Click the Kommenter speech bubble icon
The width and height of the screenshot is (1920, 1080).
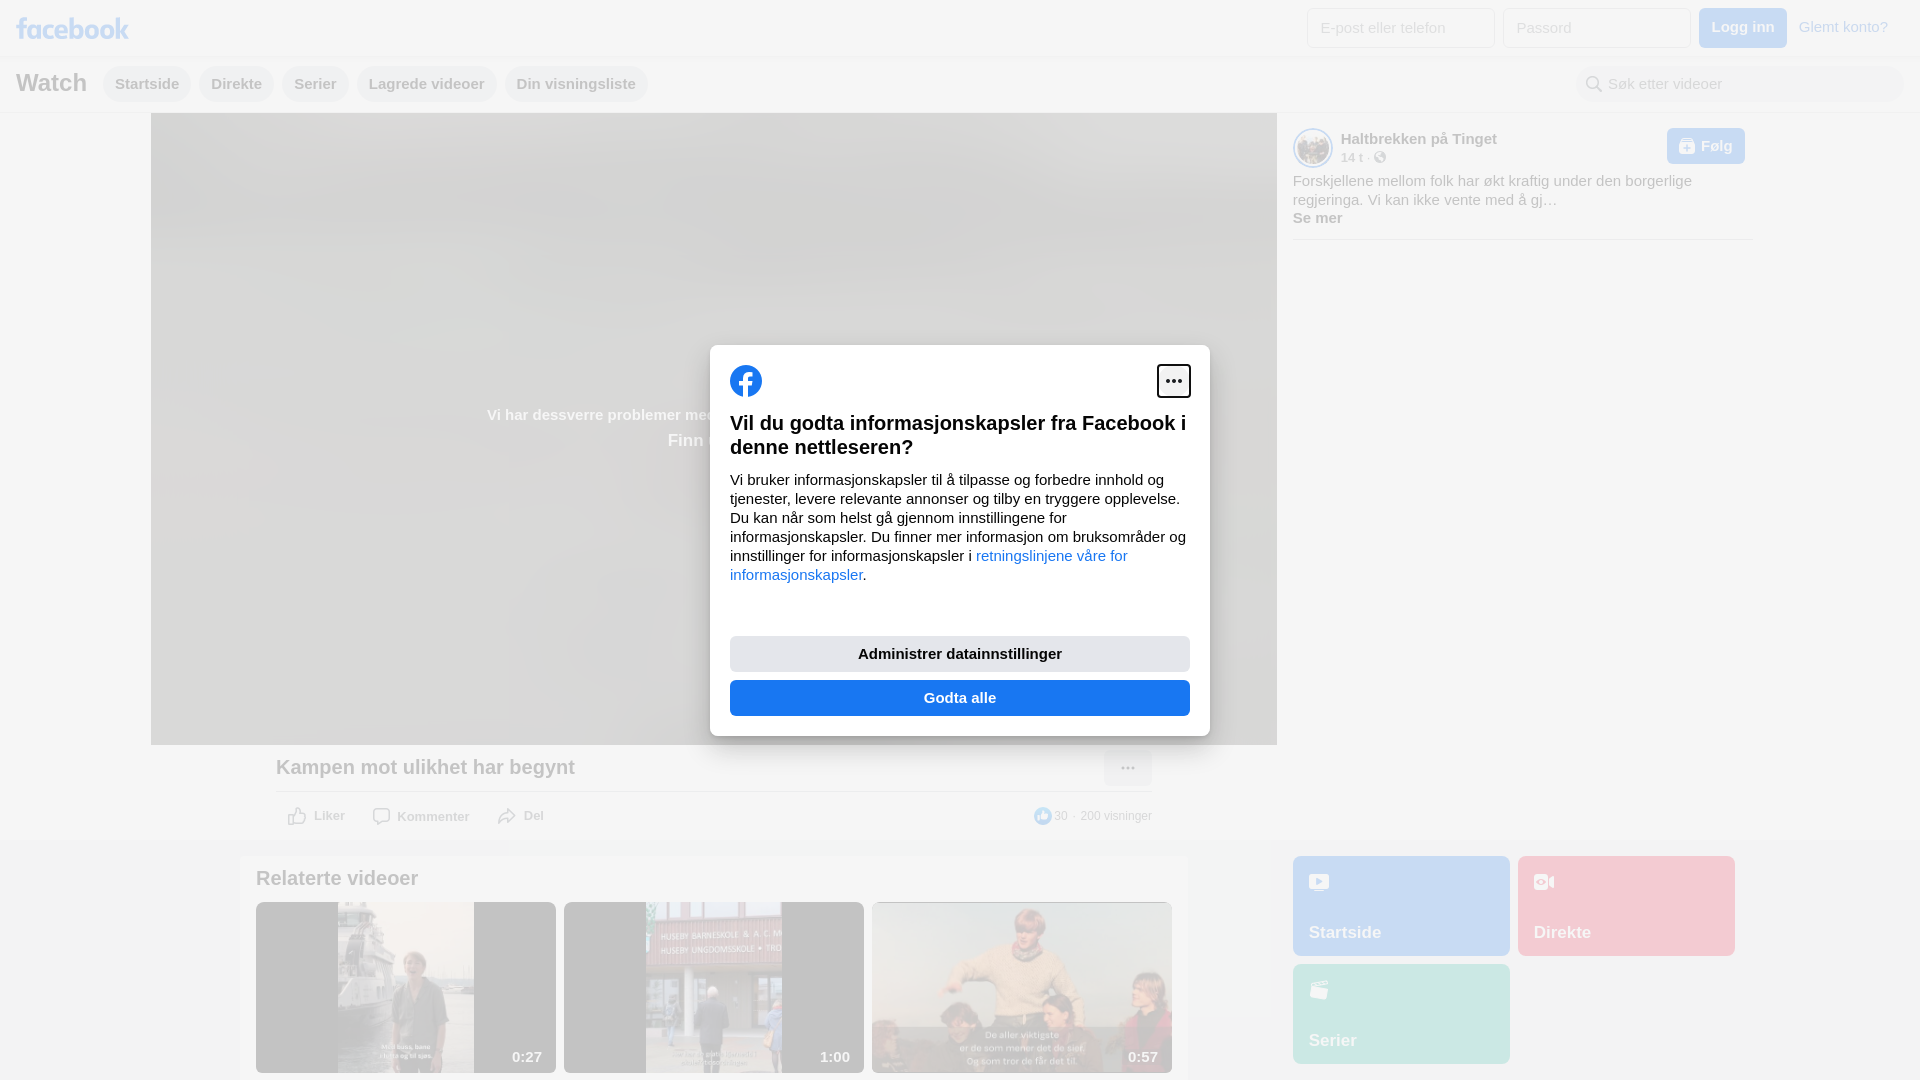(381, 817)
